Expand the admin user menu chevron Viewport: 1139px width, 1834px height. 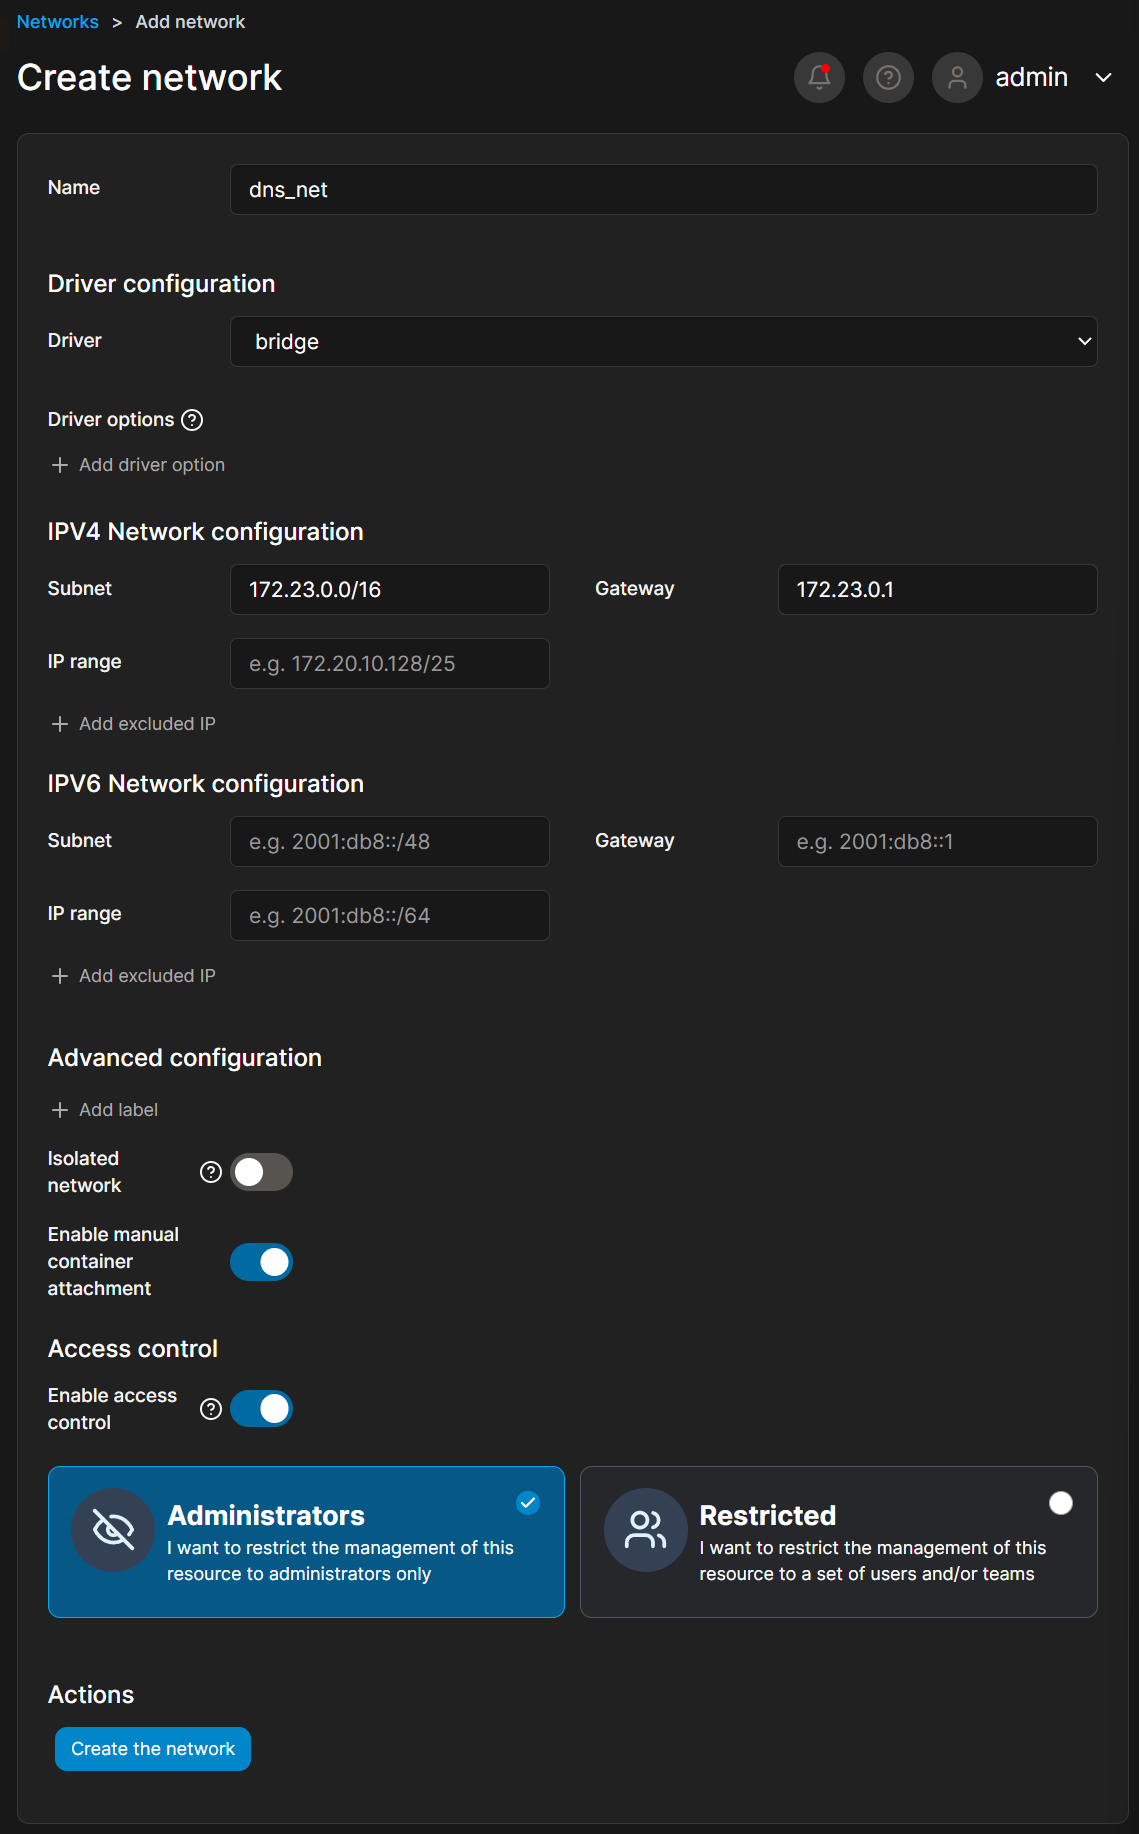1103,78
